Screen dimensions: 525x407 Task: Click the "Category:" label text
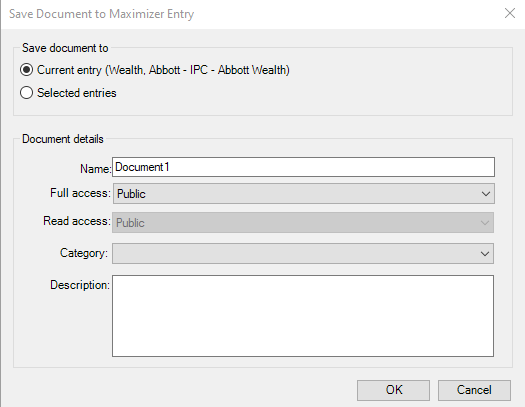pyautogui.click(x=84, y=253)
